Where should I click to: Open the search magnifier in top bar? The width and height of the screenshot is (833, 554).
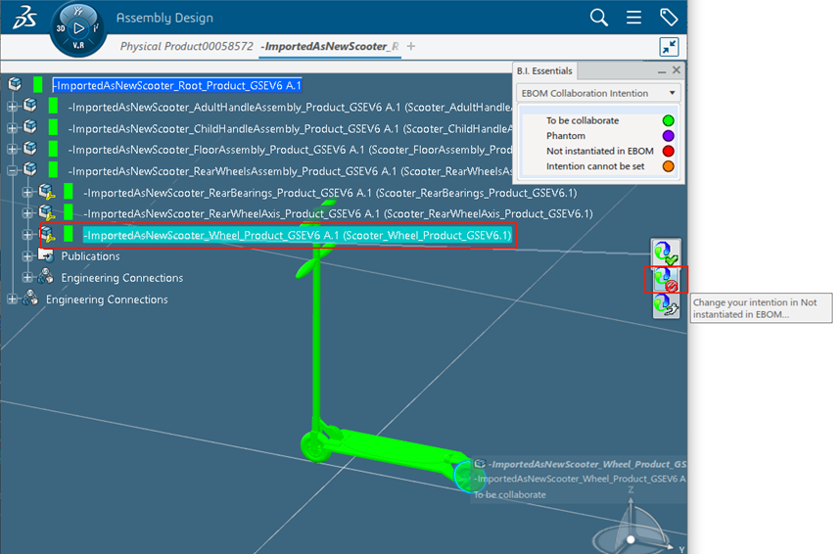(x=599, y=17)
